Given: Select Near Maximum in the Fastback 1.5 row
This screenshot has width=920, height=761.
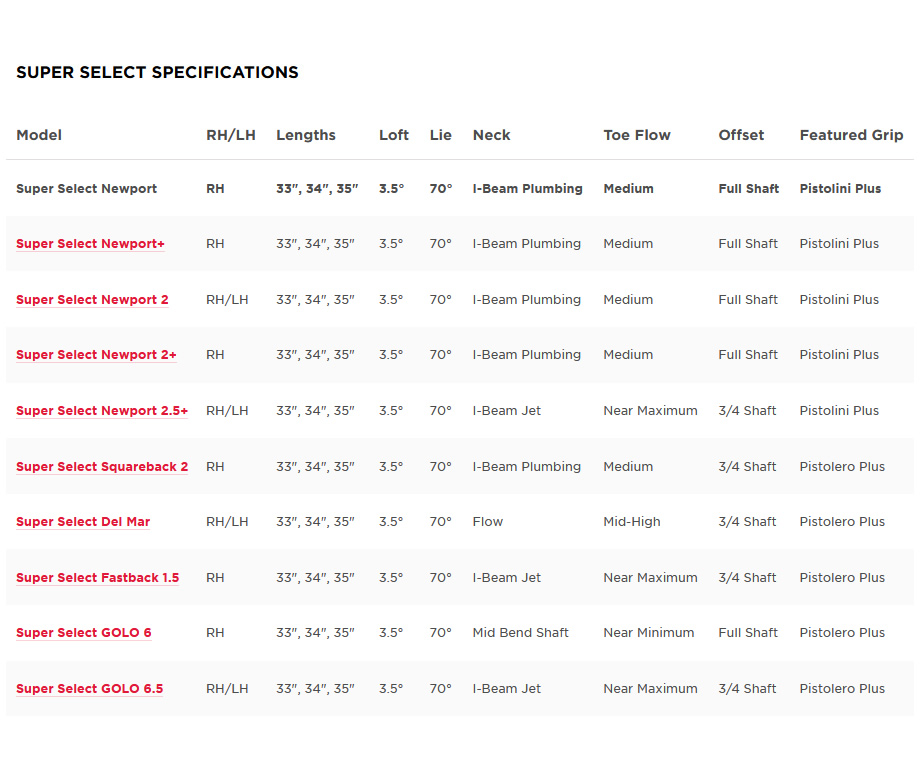Looking at the screenshot, I should 651,577.
